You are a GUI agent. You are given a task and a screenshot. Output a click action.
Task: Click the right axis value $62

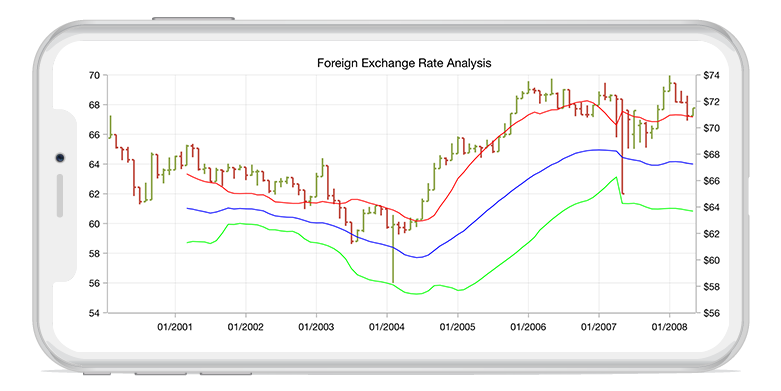[711, 234]
